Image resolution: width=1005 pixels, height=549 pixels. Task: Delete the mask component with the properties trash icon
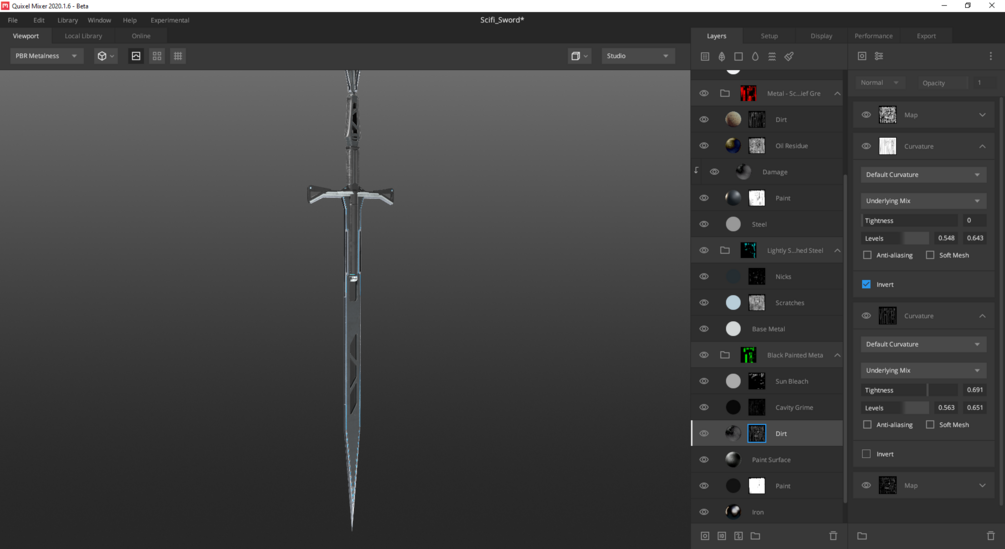(992, 536)
